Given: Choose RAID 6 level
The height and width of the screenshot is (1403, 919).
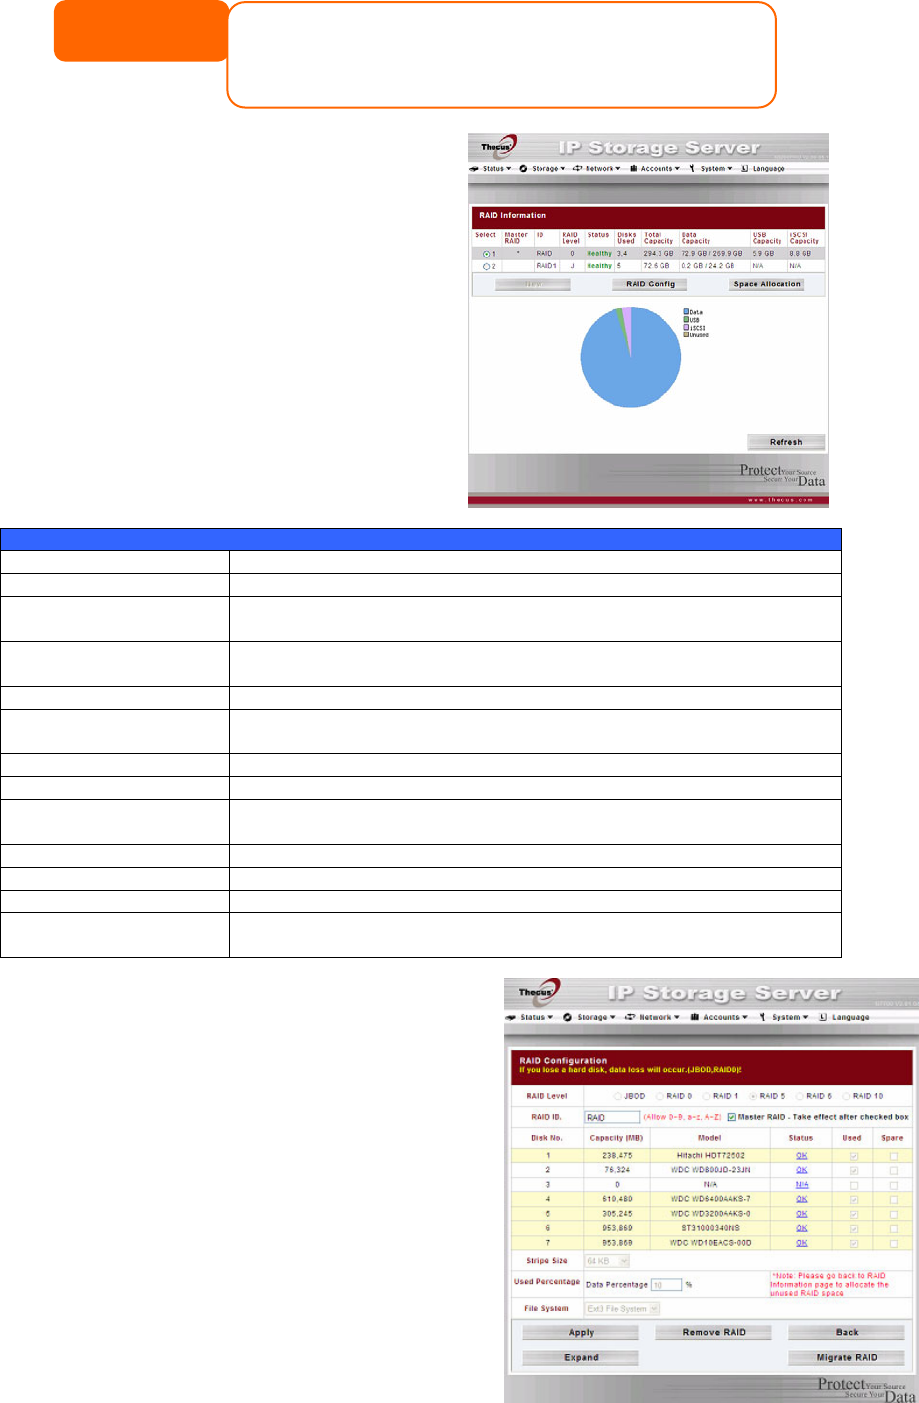Looking at the screenshot, I should coord(800,1096).
